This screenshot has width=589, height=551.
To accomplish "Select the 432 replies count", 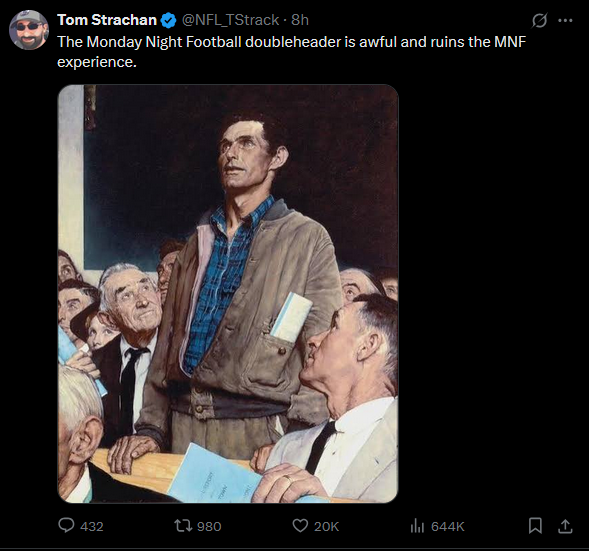I will [x=92, y=526].
